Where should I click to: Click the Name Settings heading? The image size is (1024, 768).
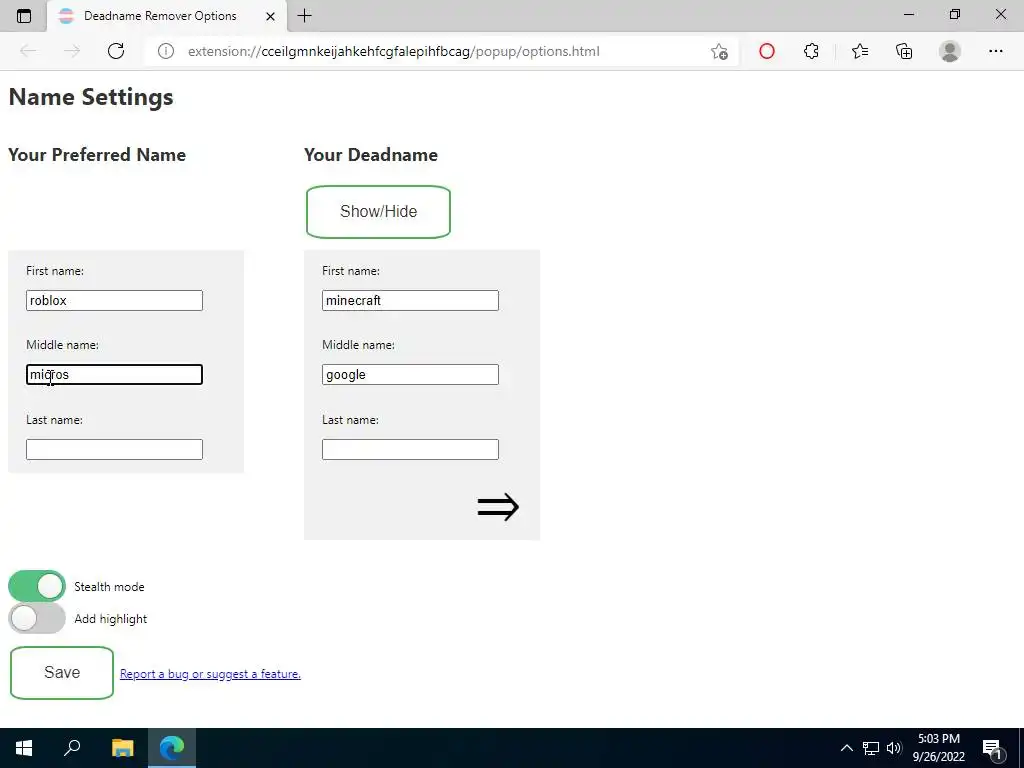[x=91, y=97]
